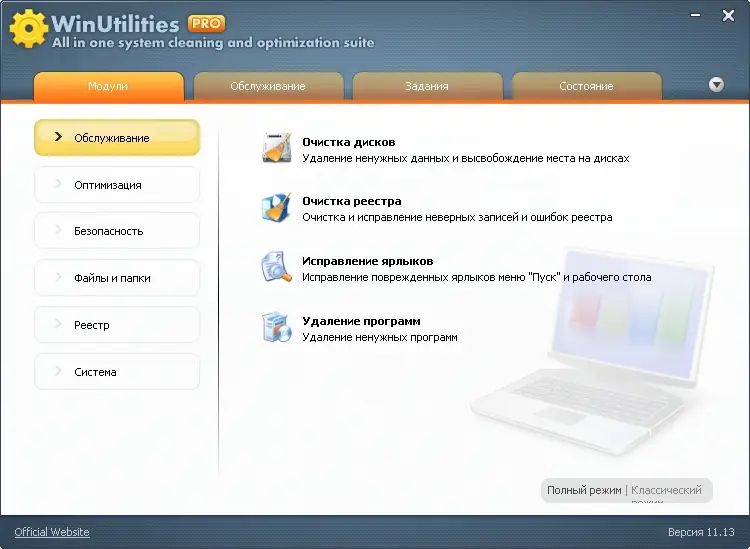Open the Очистка дисков disk broom icon
The width and height of the screenshot is (750, 549).
tap(277, 149)
